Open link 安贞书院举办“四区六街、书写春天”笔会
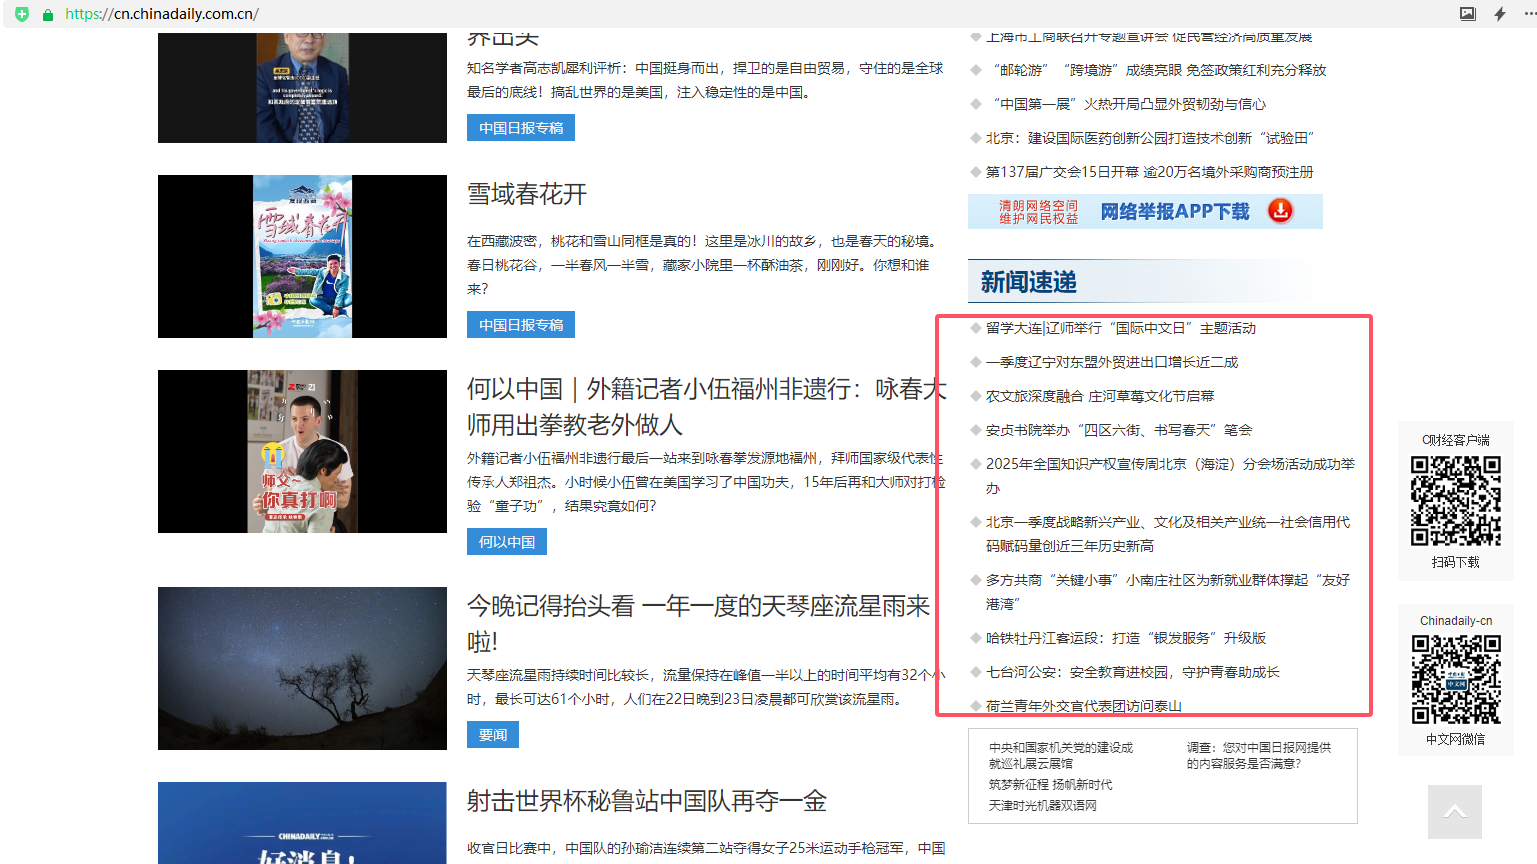Image resolution: width=1537 pixels, height=864 pixels. (x=1119, y=430)
